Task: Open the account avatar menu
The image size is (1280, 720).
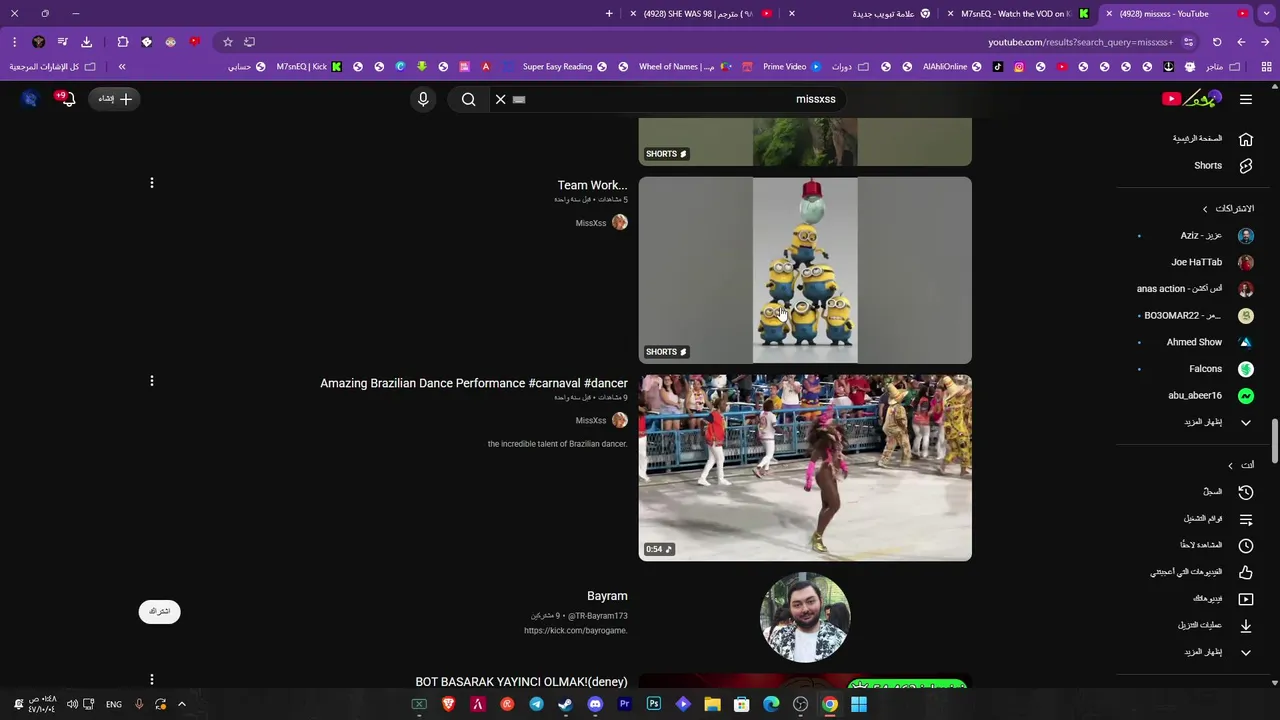Action: [x=29, y=99]
